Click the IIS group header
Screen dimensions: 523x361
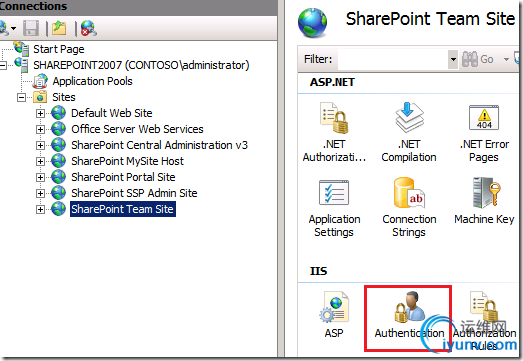319,271
